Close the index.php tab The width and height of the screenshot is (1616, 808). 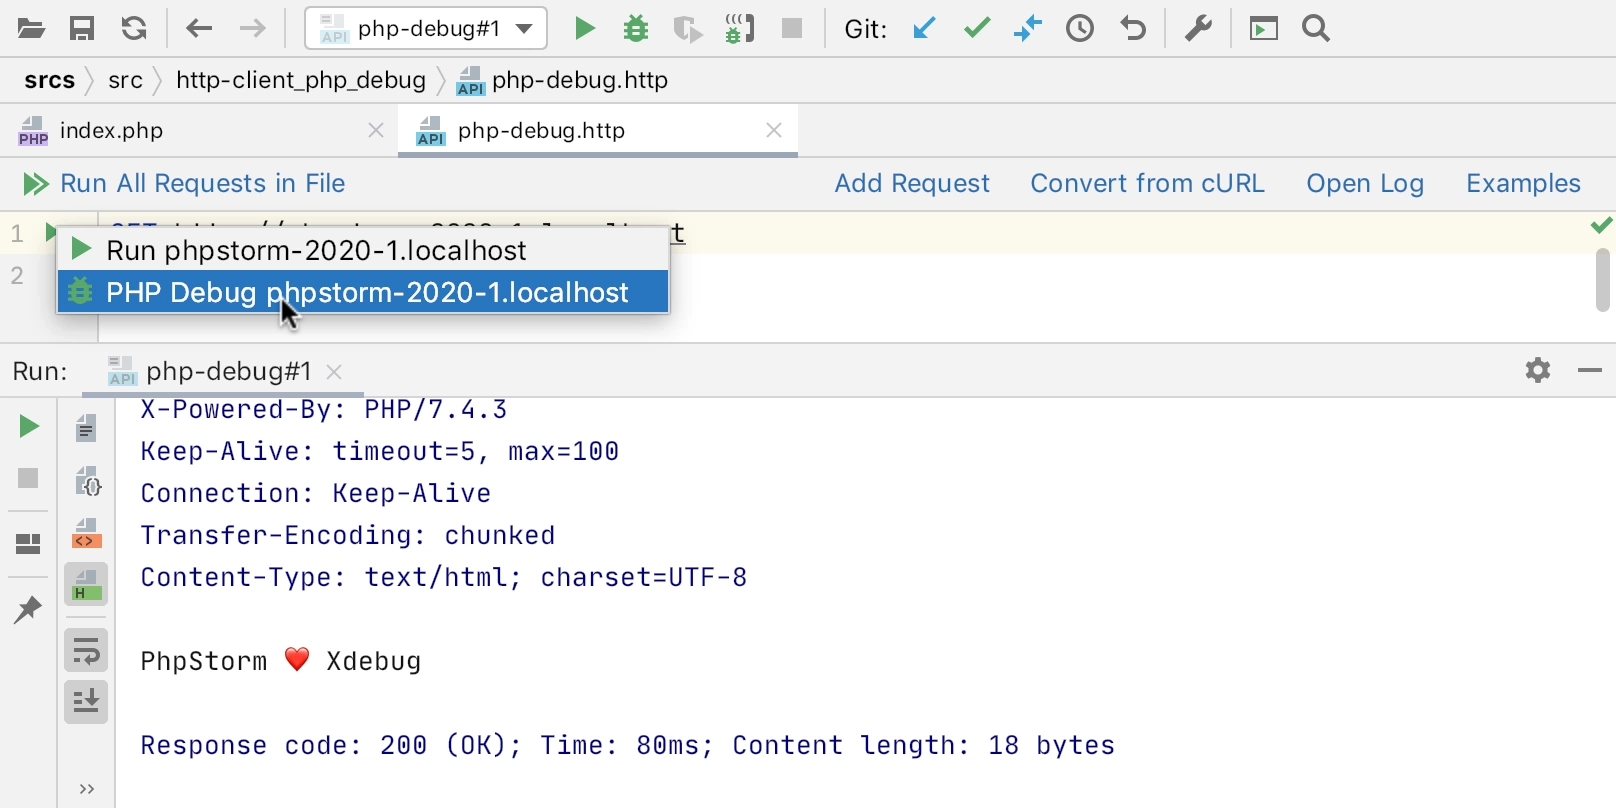pos(376,130)
